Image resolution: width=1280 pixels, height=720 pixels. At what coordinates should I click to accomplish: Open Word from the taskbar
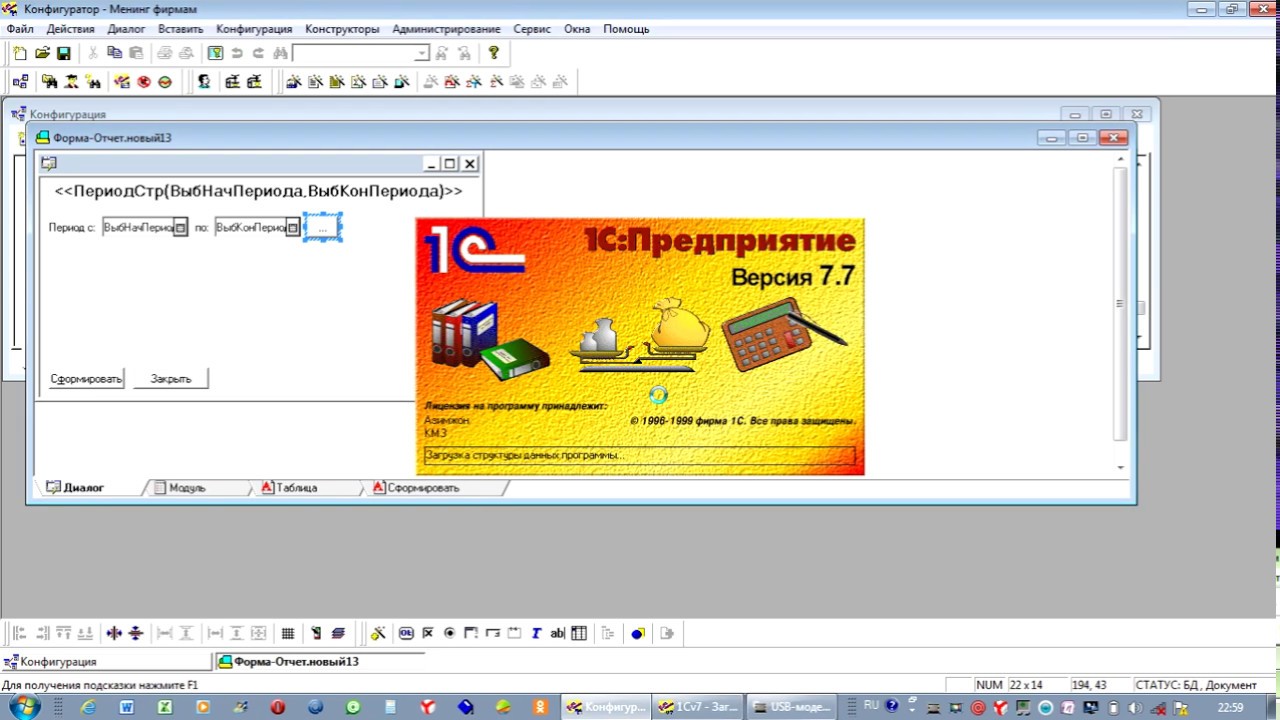pos(127,707)
